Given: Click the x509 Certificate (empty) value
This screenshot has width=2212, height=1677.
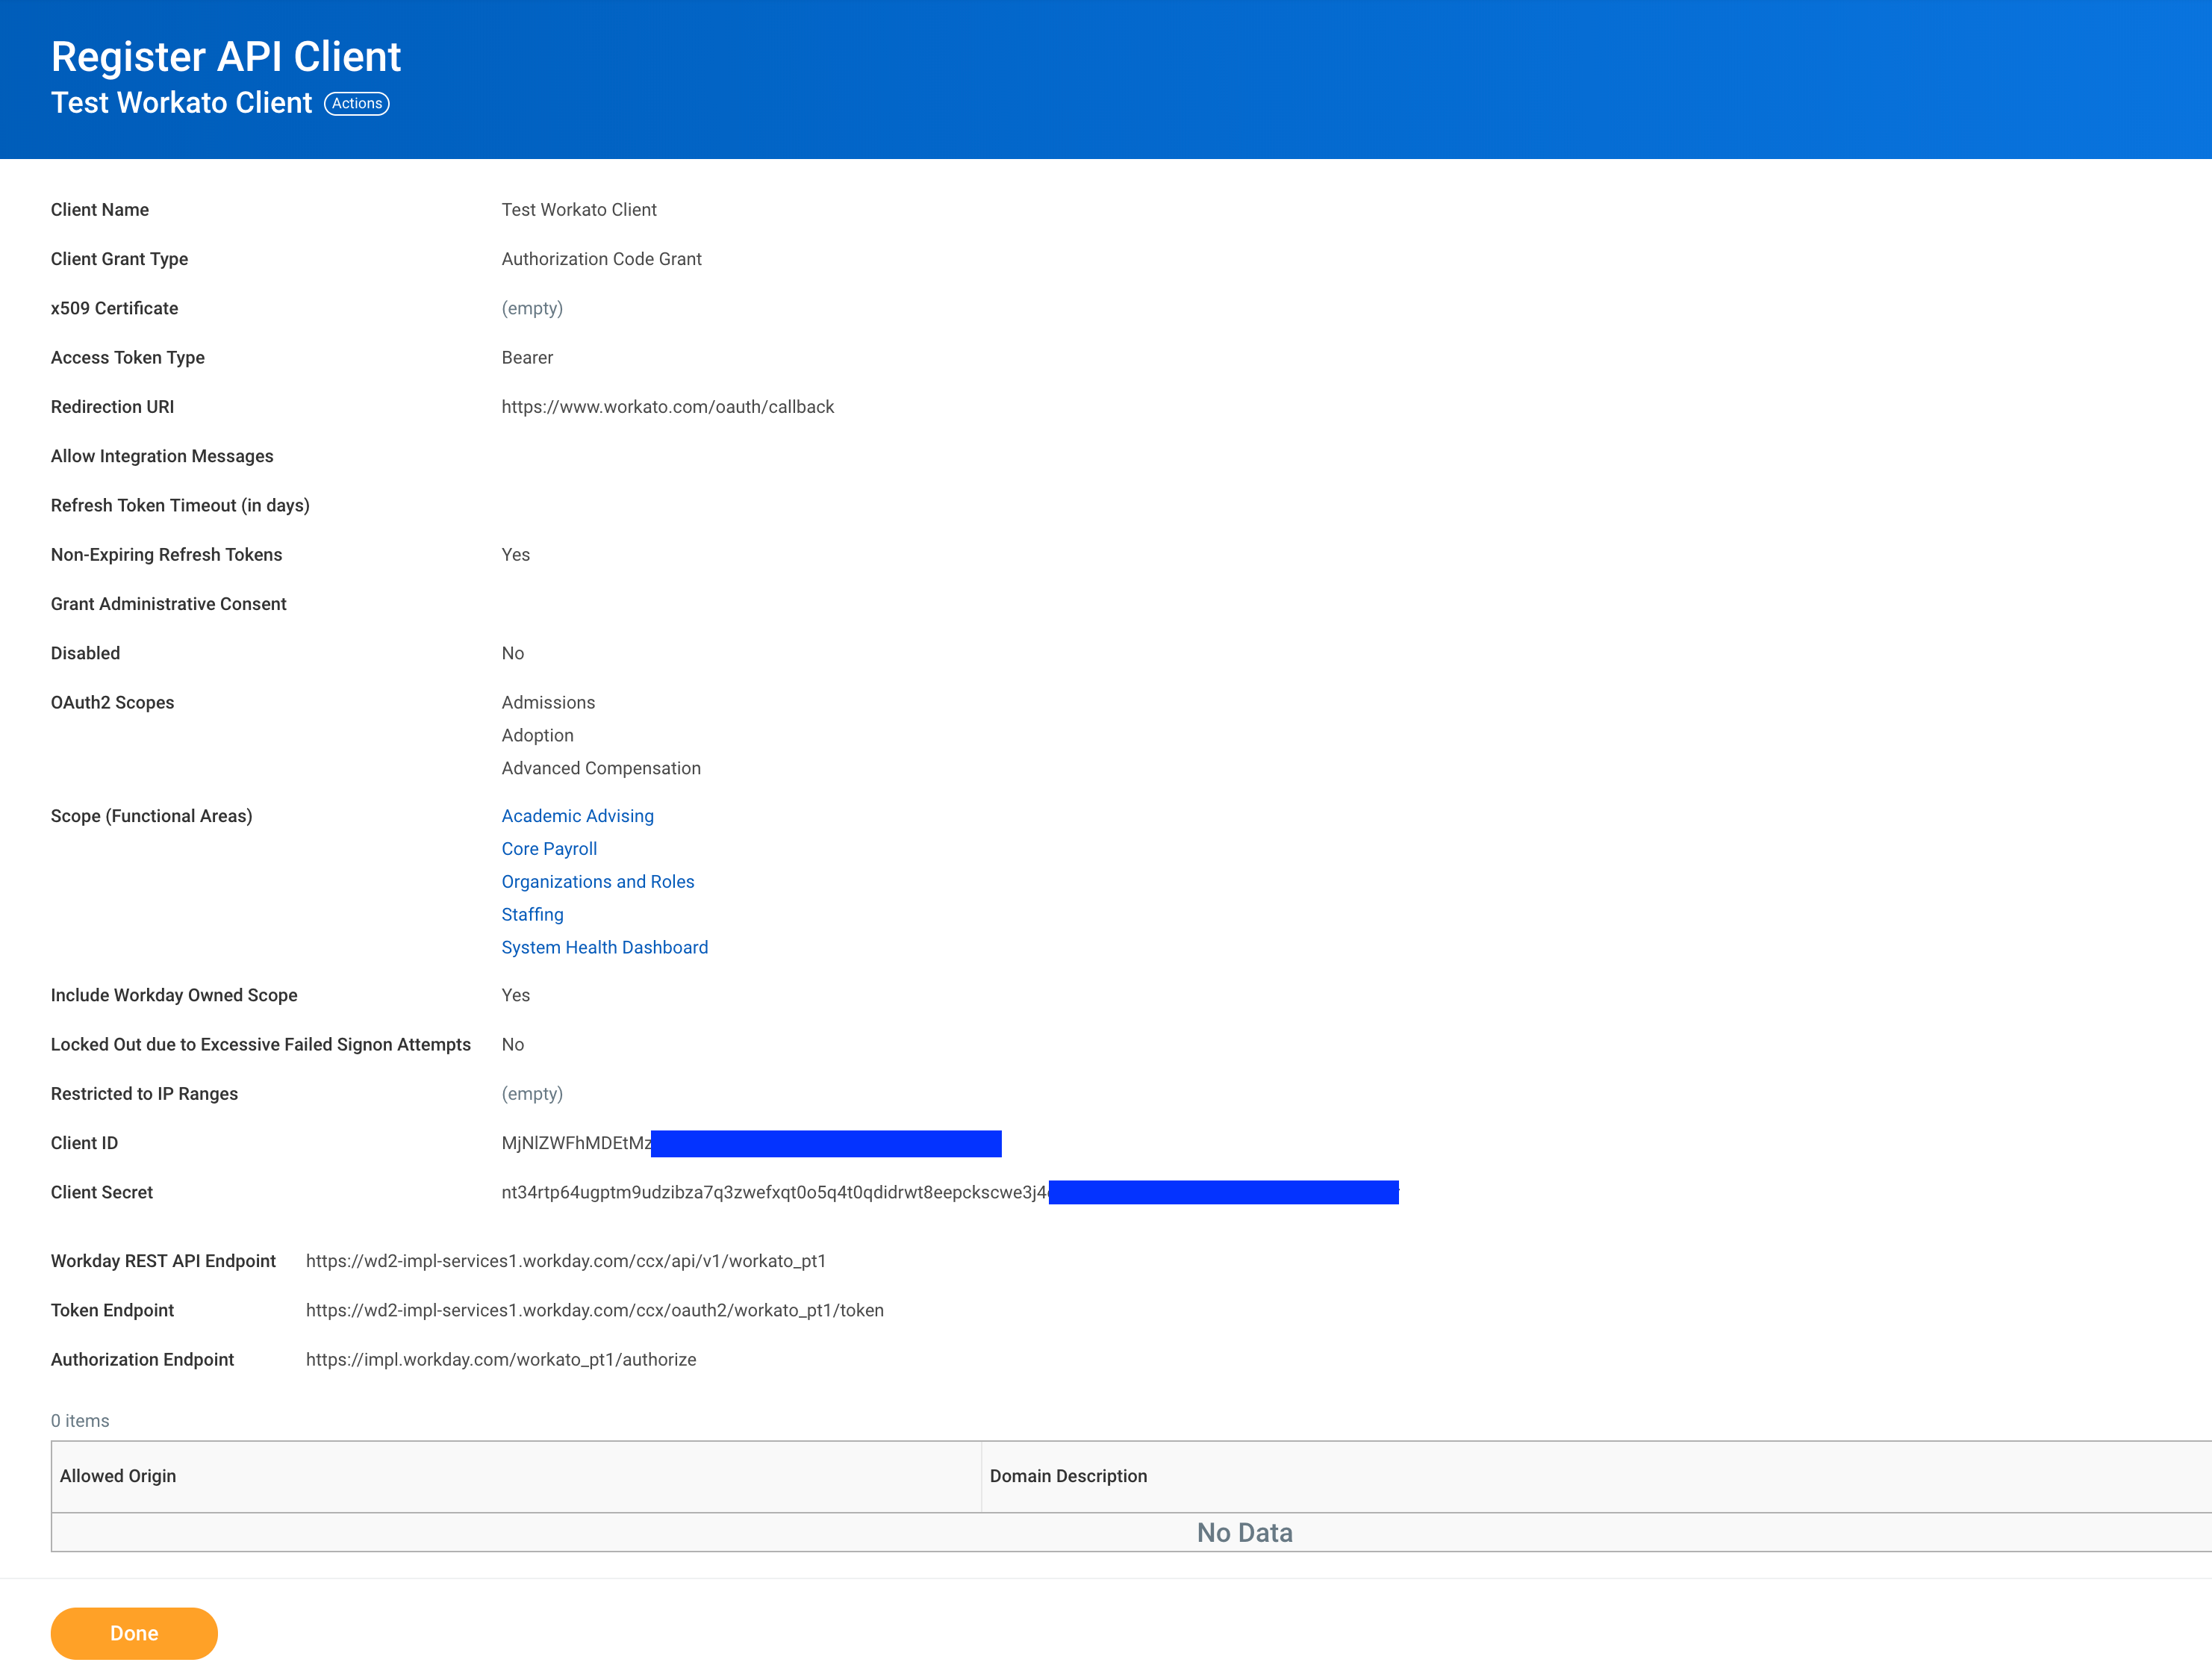Looking at the screenshot, I should coord(532,308).
